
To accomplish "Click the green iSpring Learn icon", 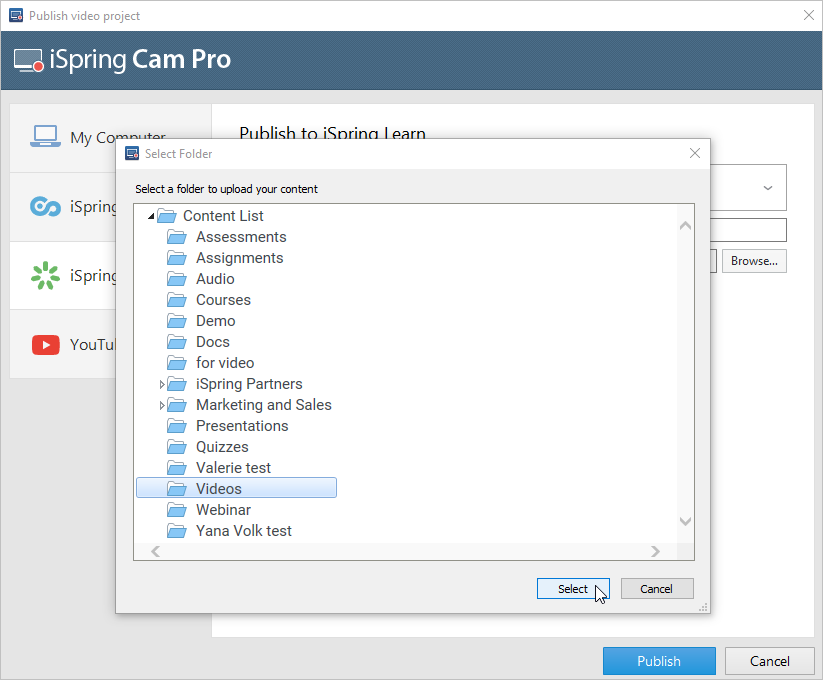I will (x=45, y=276).
